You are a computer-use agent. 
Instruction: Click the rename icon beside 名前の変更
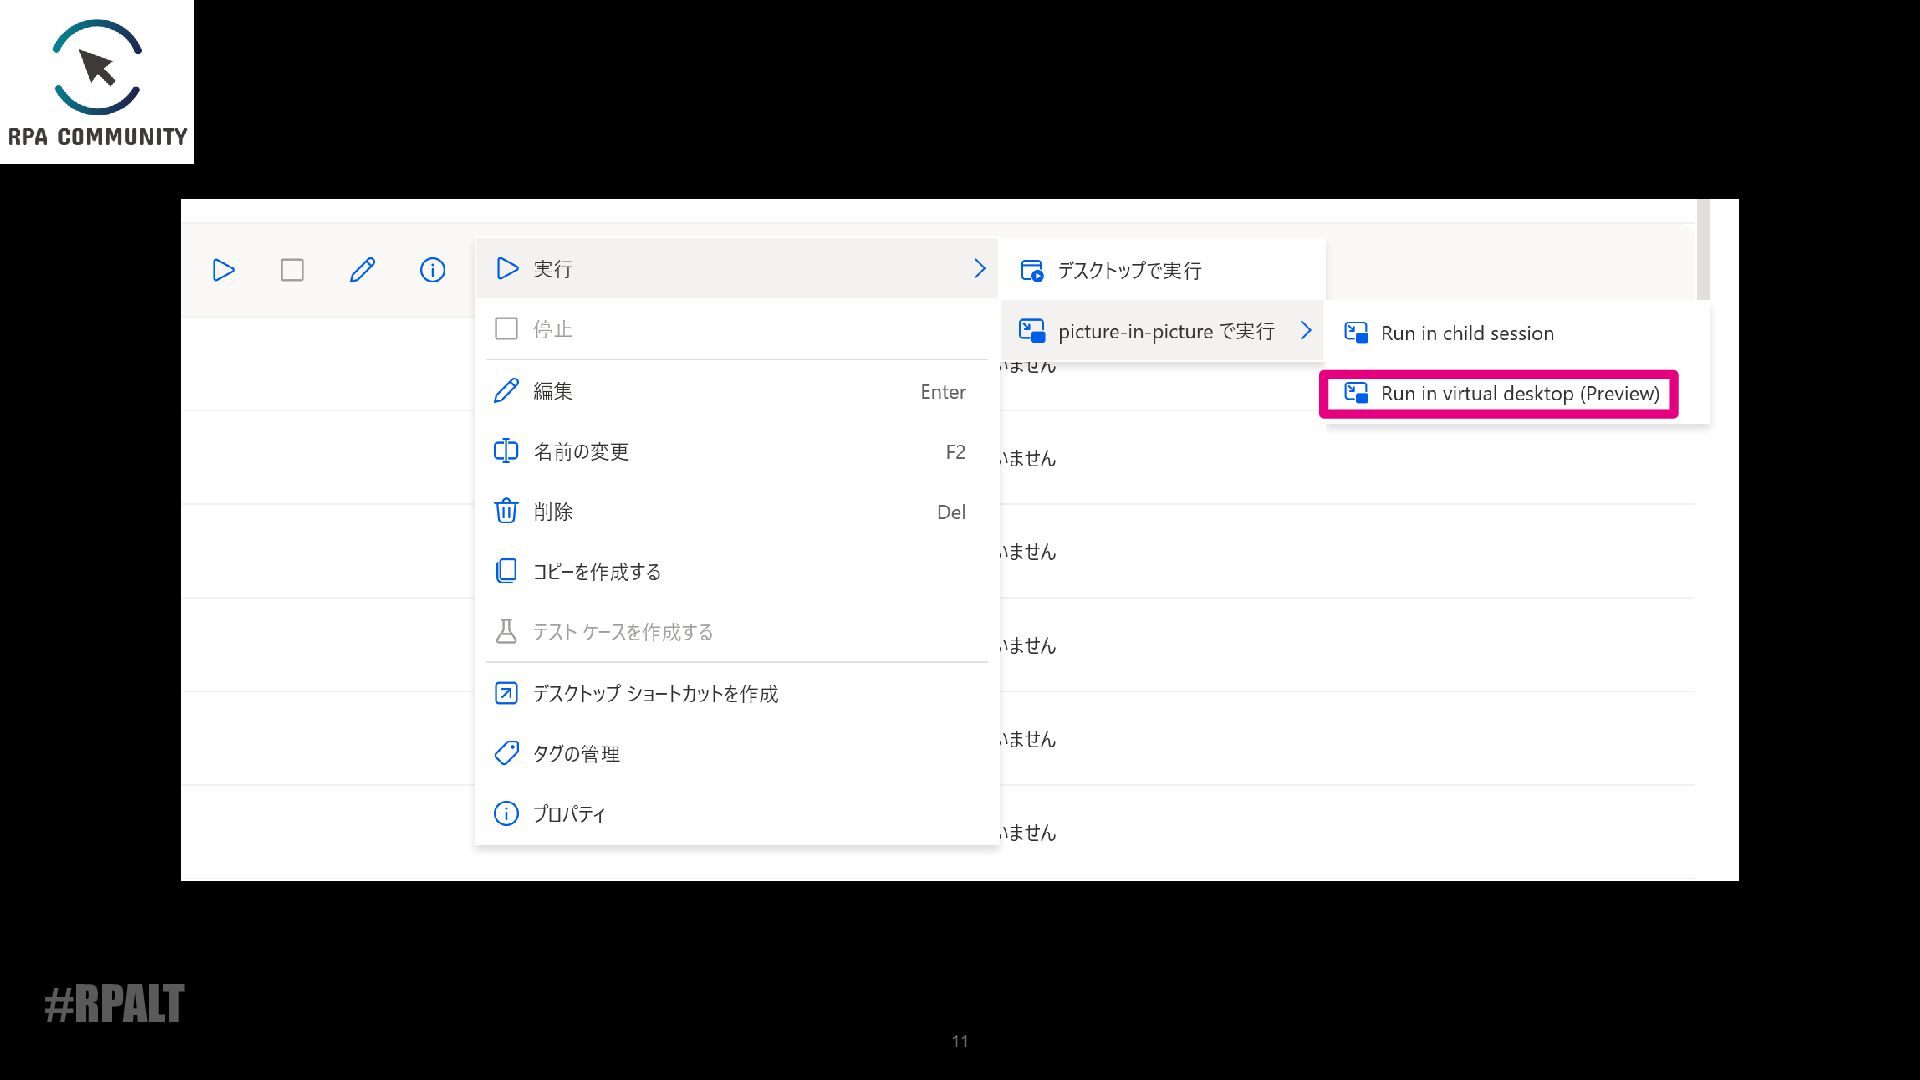click(506, 451)
